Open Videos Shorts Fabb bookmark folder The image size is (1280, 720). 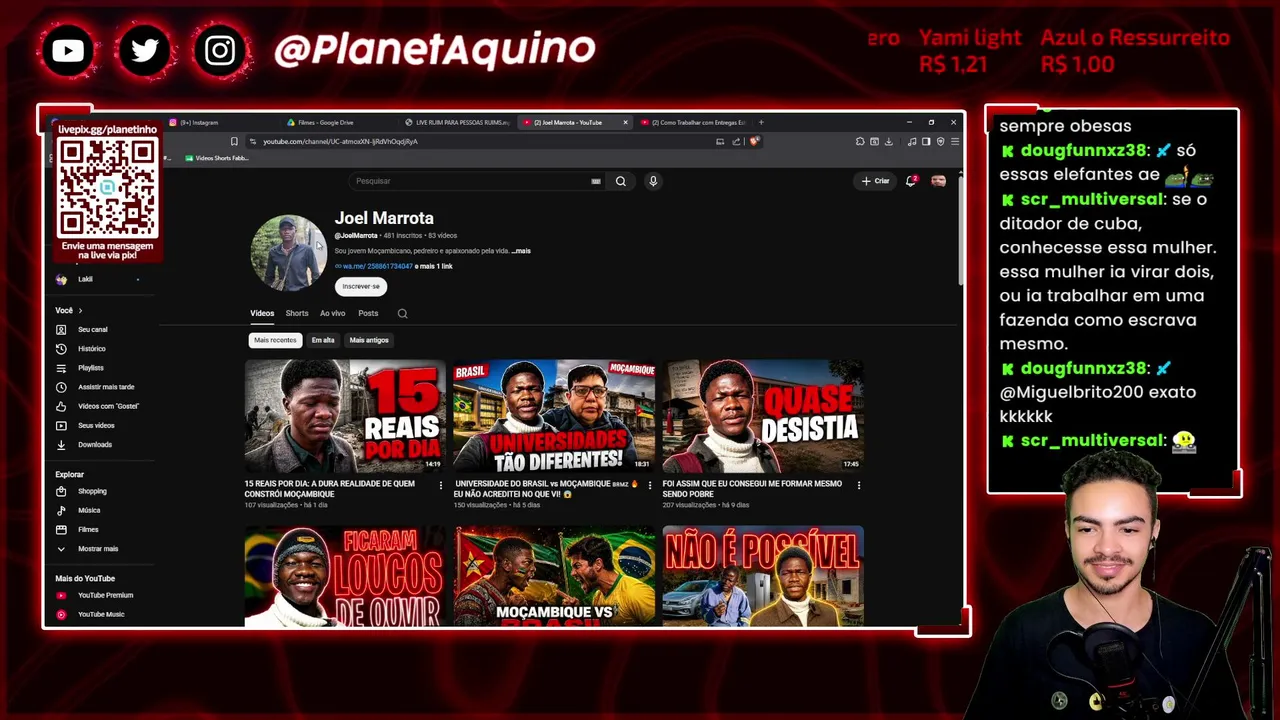coord(216,158)
